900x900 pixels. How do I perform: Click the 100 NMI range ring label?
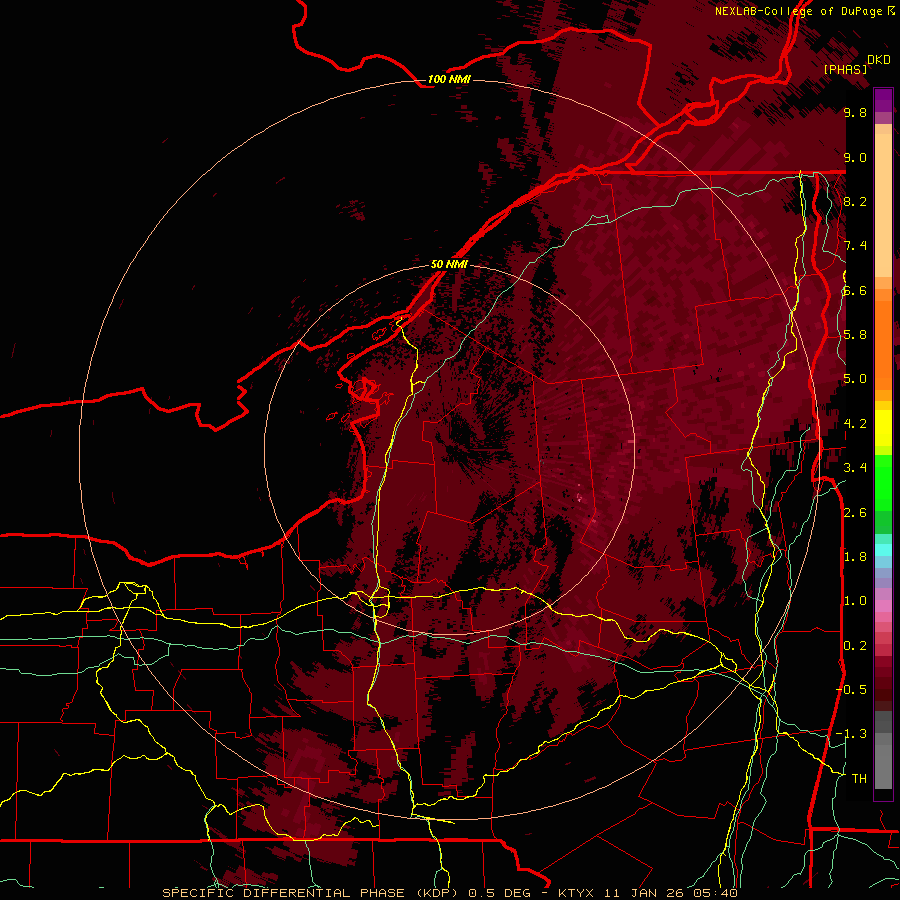tap(449, 79)
